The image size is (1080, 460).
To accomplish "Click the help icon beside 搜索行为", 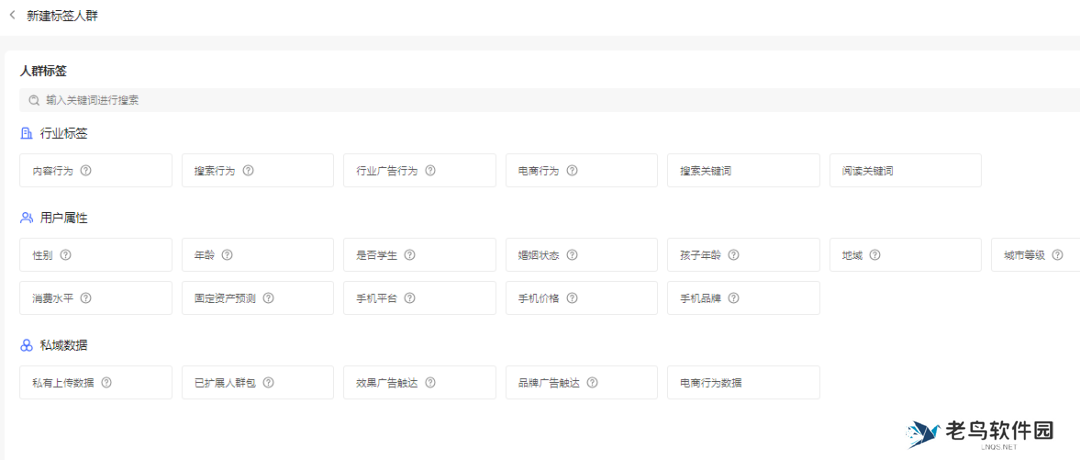I will pos(248,171).
